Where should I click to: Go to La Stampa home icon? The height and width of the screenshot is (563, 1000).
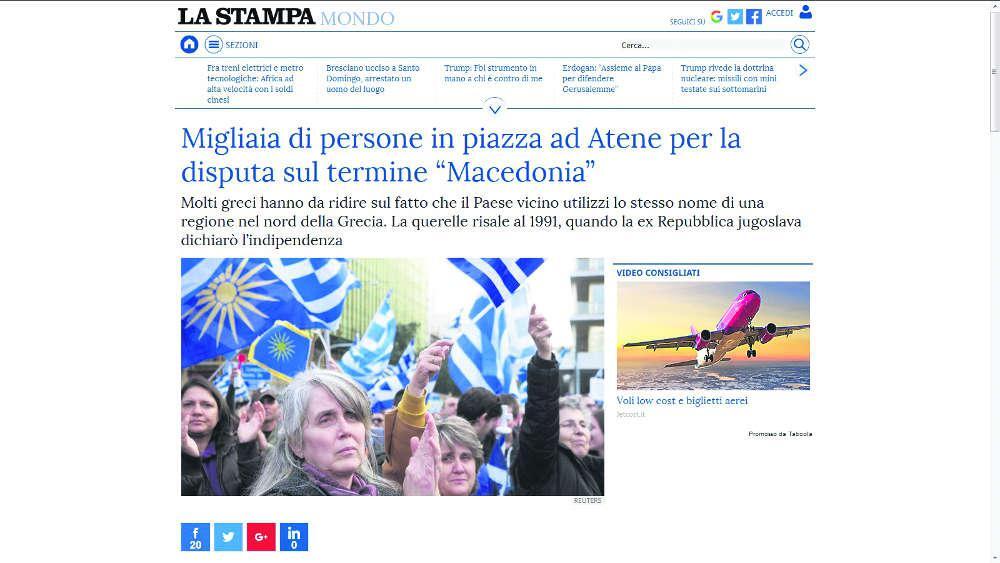point(189,45)
